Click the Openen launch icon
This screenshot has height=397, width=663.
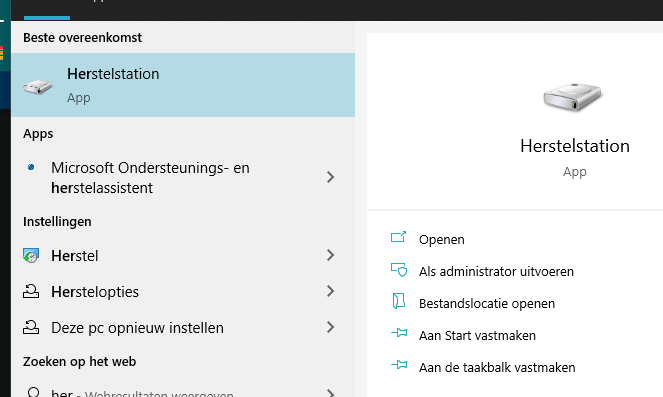point(398,237)
